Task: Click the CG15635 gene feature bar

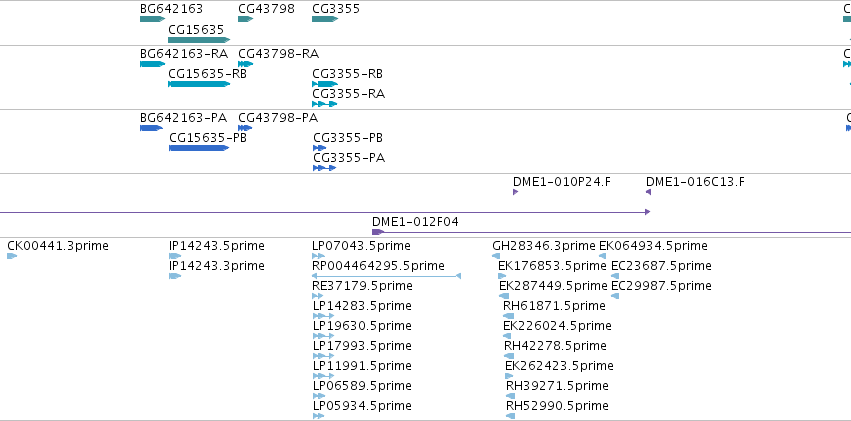Action: pyautogui.click(x=199, y=40)
